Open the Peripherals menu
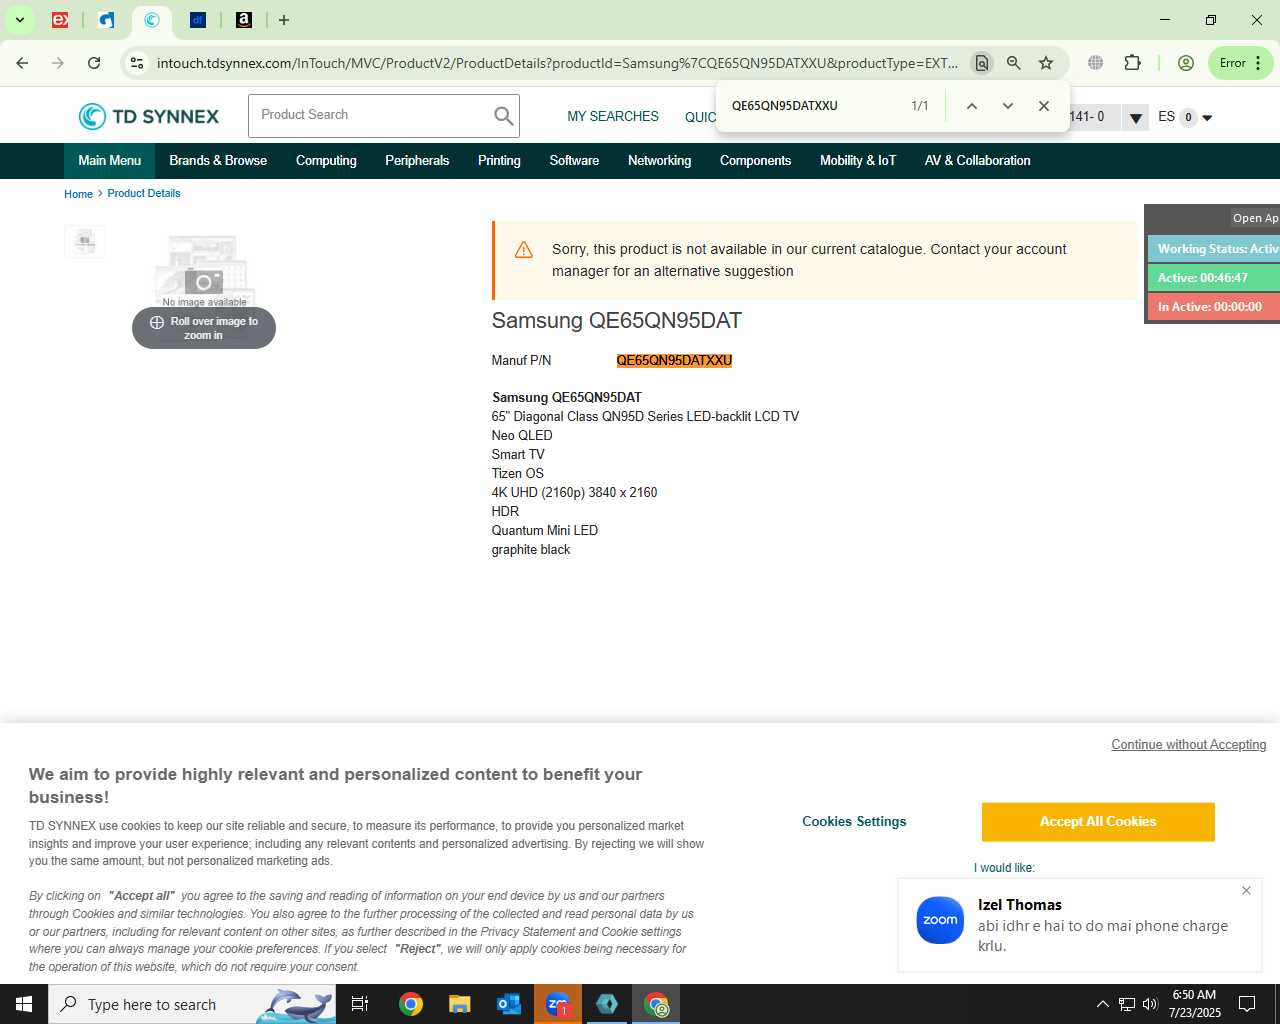This screenshot has width=1280, height=1024. (417, 160)
